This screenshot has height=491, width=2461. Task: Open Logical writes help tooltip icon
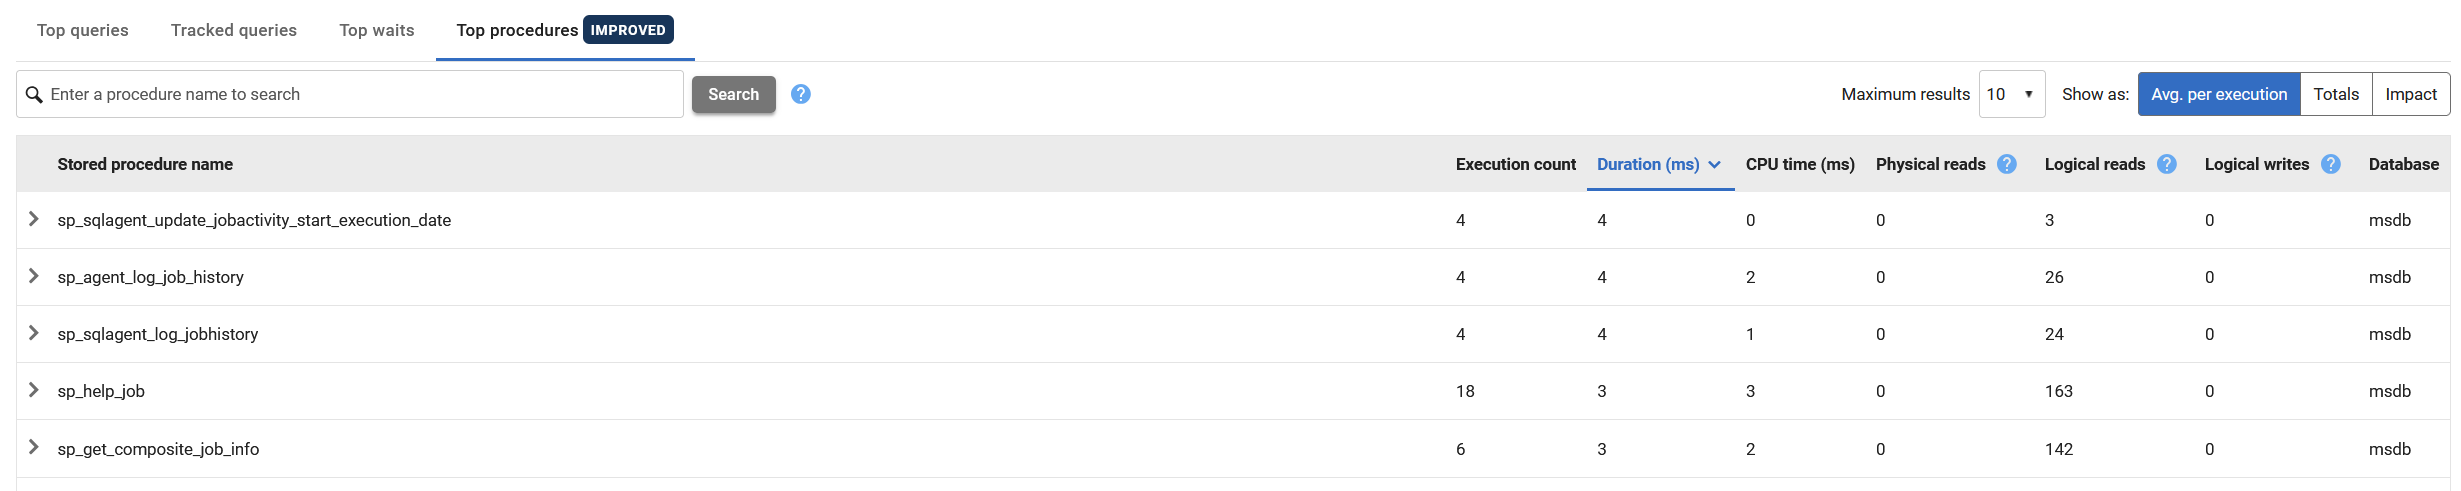tap(2330, 164)
